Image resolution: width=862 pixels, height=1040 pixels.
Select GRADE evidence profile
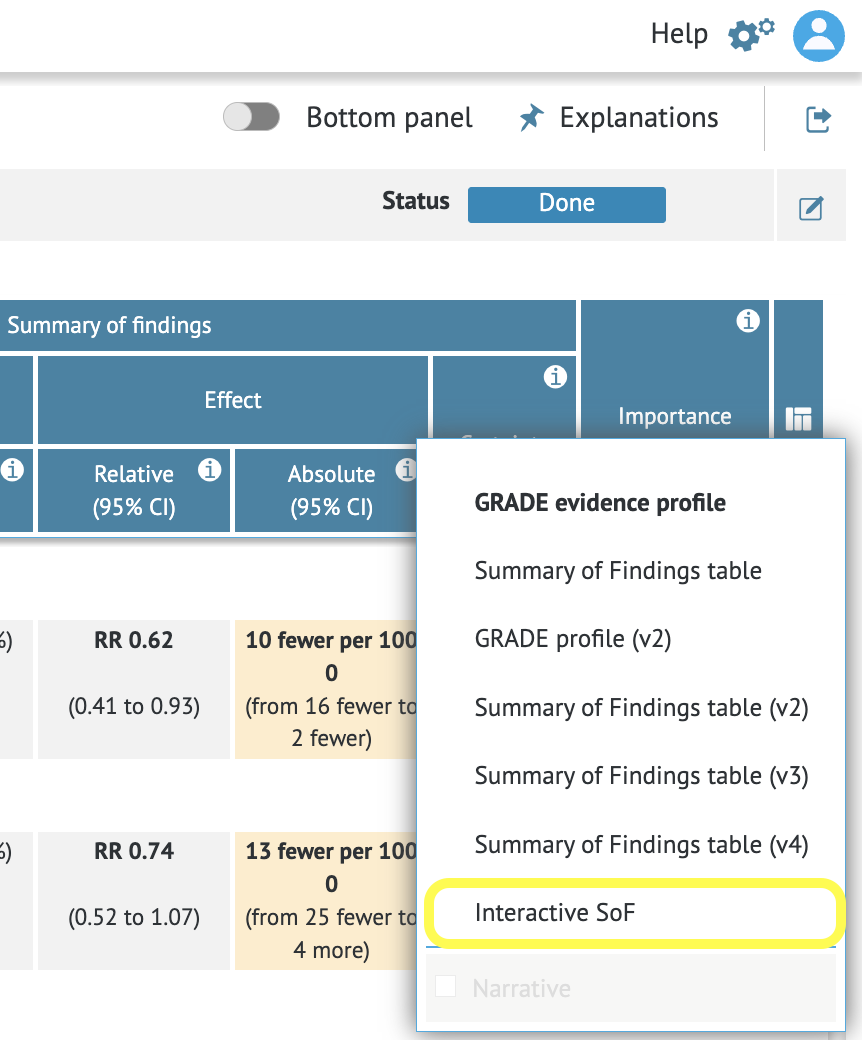[601, 503]
